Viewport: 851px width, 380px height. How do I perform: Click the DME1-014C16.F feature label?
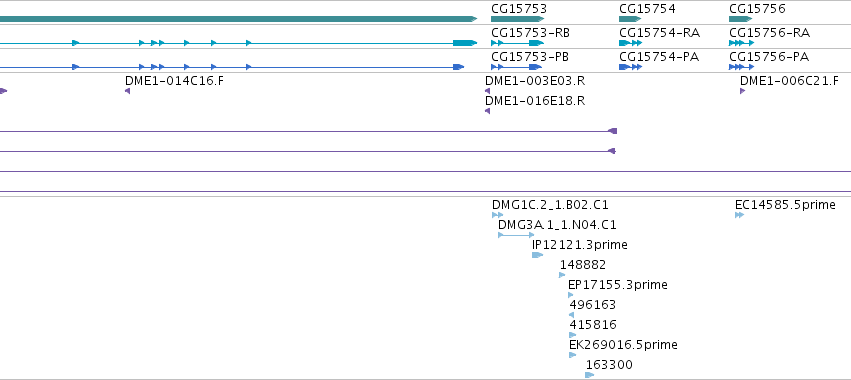(174, 80)
